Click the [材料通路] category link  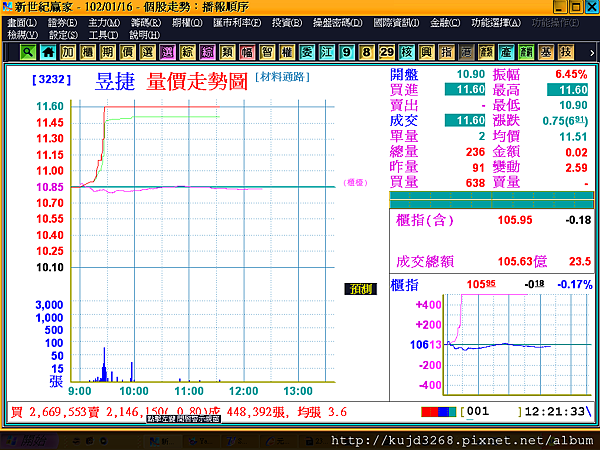click(282, 77)
